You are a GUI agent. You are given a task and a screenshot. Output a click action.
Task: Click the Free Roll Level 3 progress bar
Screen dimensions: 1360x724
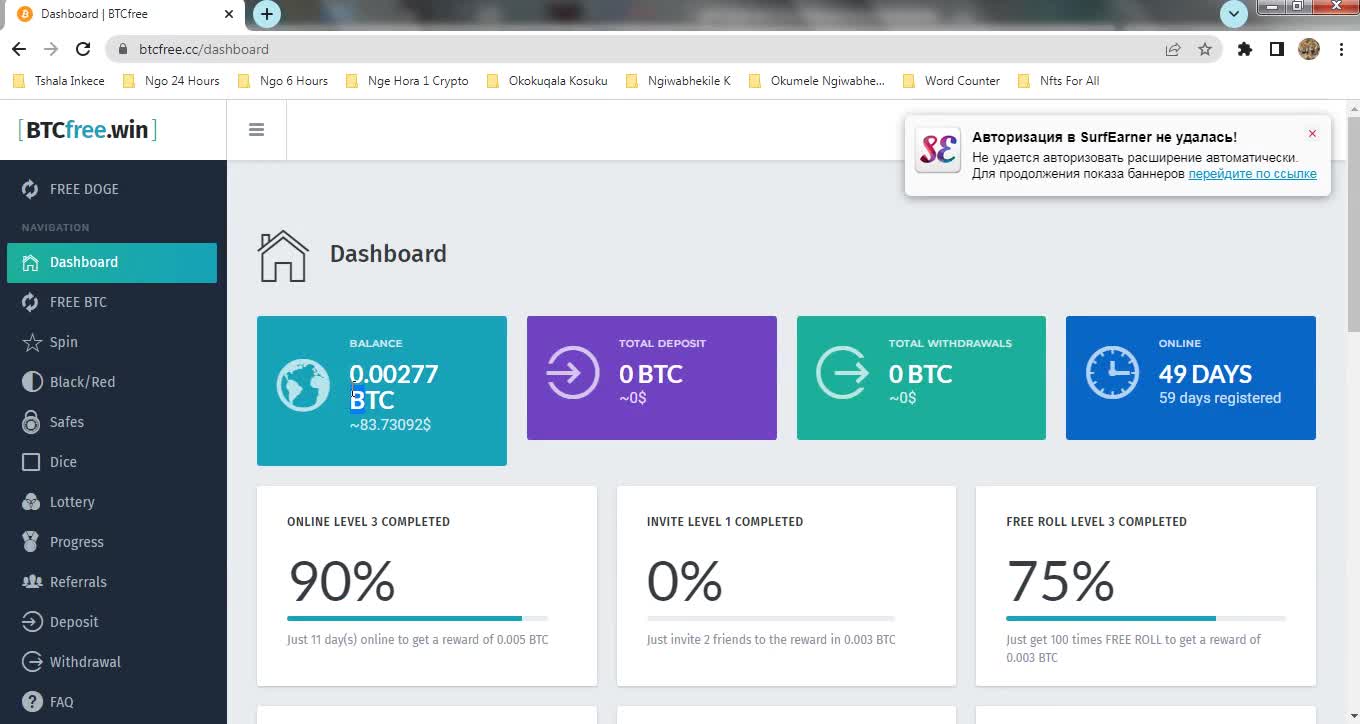[1146, 618]
